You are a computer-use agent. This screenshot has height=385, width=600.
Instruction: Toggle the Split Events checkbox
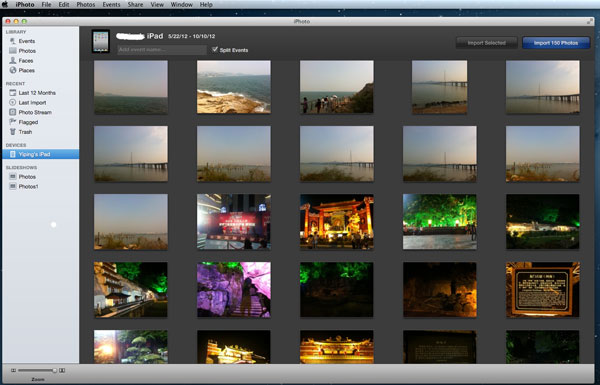click(x=215, y=49)
